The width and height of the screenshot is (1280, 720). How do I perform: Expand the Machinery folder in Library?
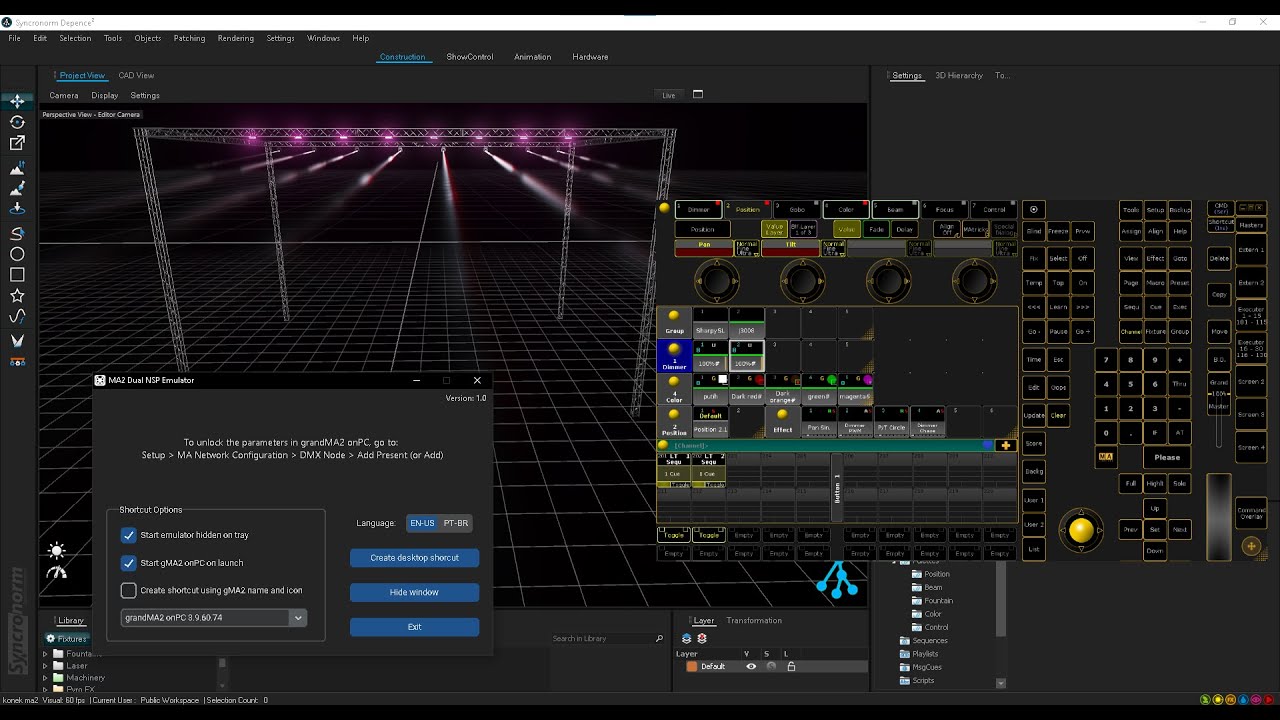45,678
